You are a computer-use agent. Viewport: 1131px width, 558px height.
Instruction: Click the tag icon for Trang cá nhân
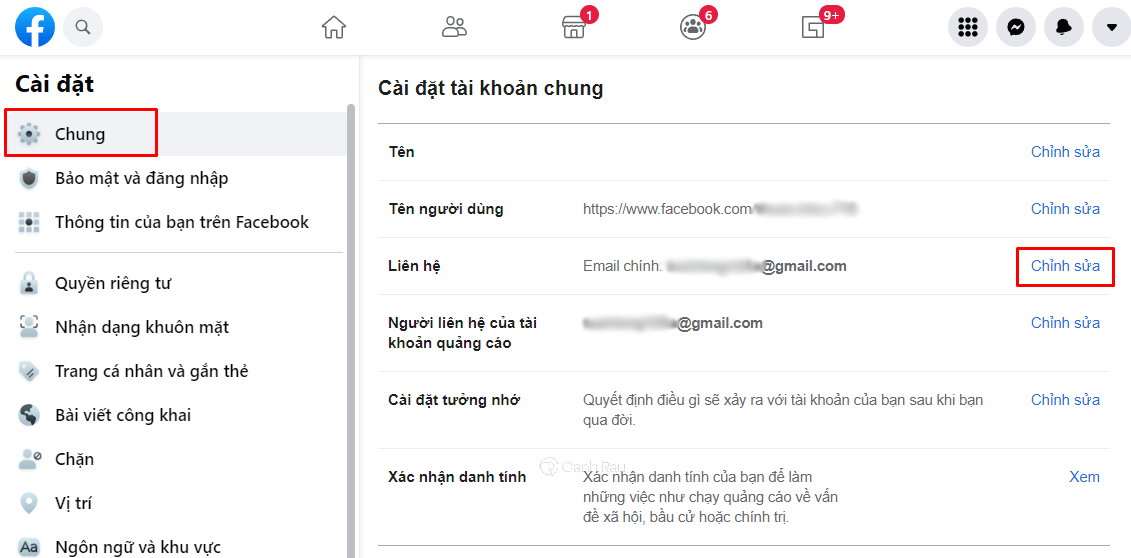point(29,371)
